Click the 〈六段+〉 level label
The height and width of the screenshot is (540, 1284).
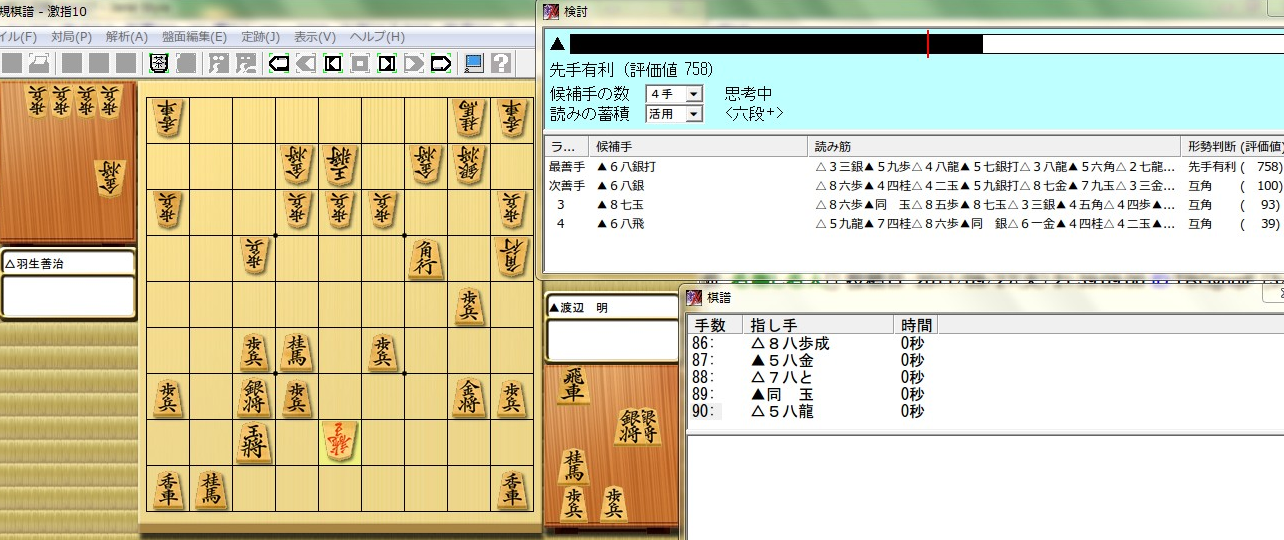click(754, 114)
